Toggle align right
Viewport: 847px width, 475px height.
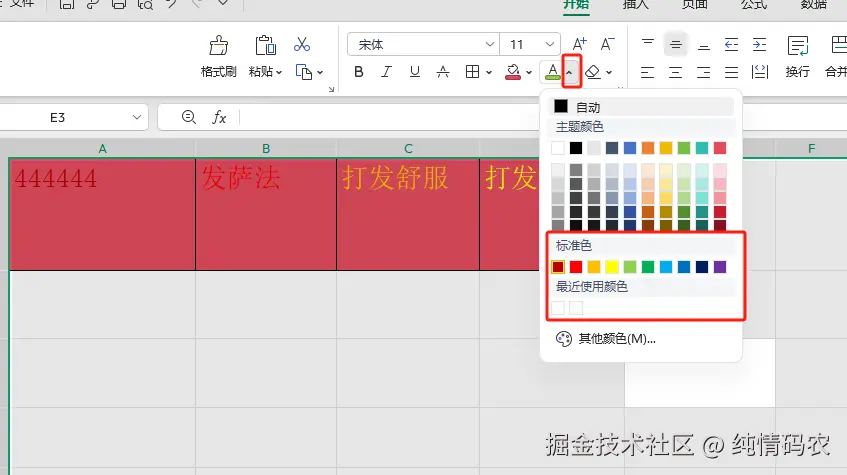pos(703,72)
